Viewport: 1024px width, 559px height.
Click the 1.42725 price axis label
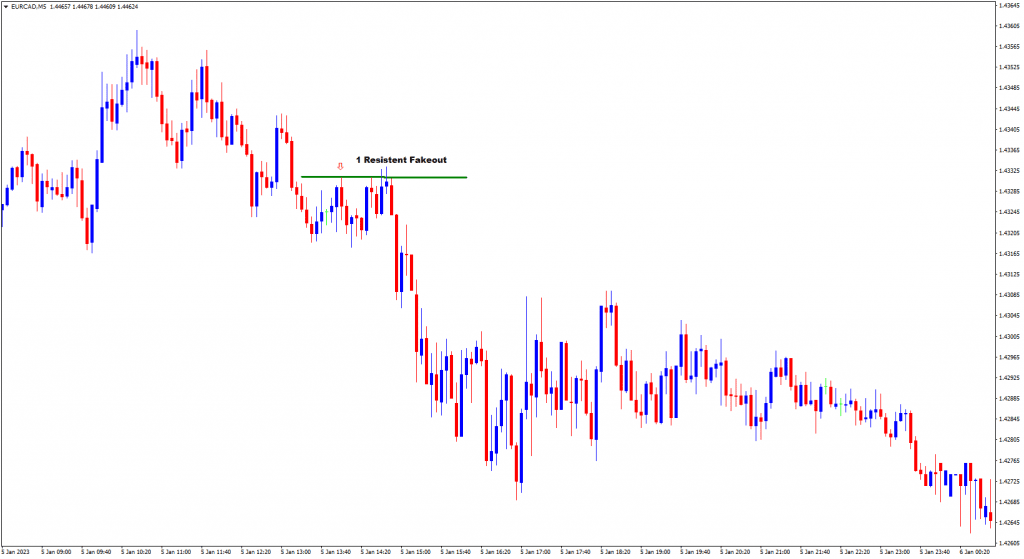pyautogui.click(x=1008, y=481)
